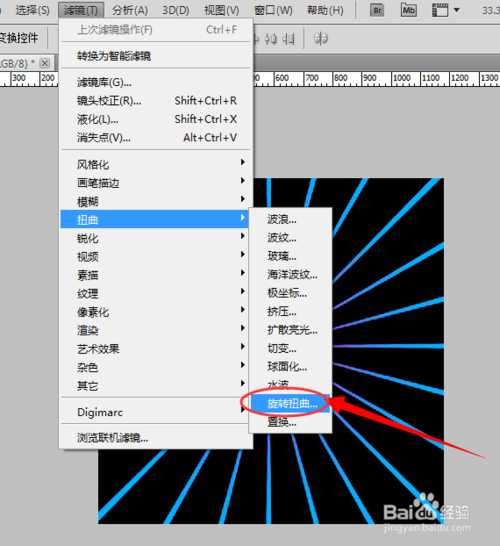The width and height of the screenshot is (500, 546).
Task: Open the Mini Bridge Mb icon
Action: (408, 10)
